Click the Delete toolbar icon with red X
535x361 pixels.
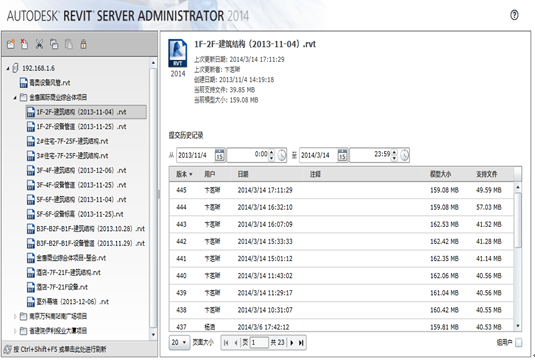pyautogui.click(x=24, y=44)
